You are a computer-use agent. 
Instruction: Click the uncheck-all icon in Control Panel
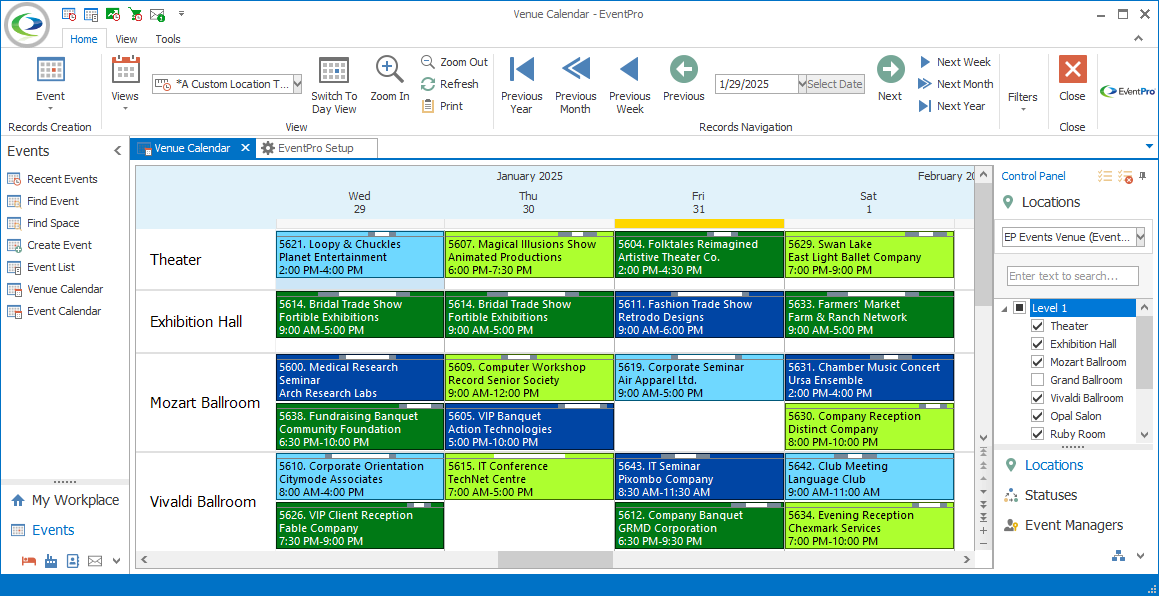coord(1125,176)
